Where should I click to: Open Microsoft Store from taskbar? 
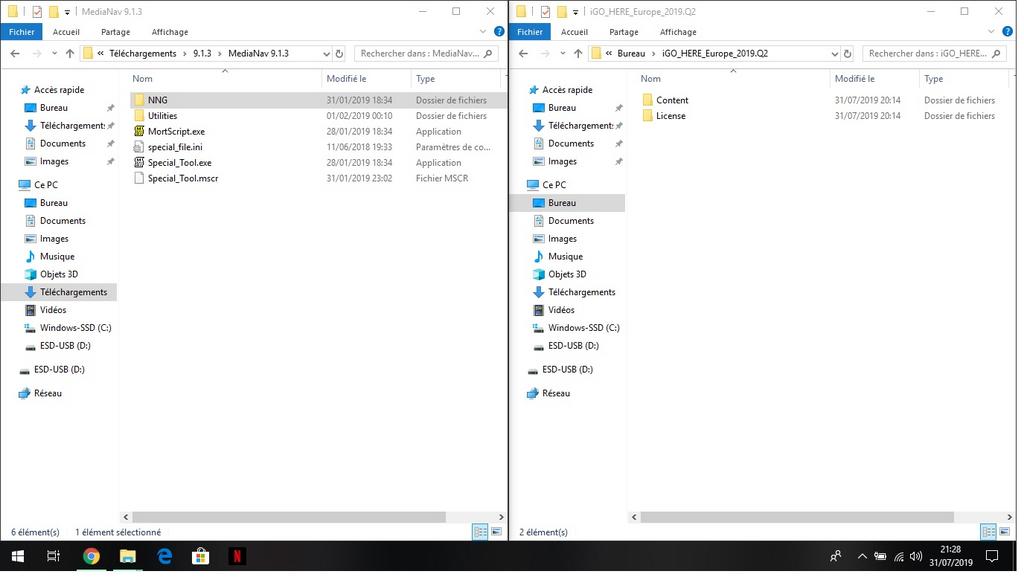click(x=200, y=556)
